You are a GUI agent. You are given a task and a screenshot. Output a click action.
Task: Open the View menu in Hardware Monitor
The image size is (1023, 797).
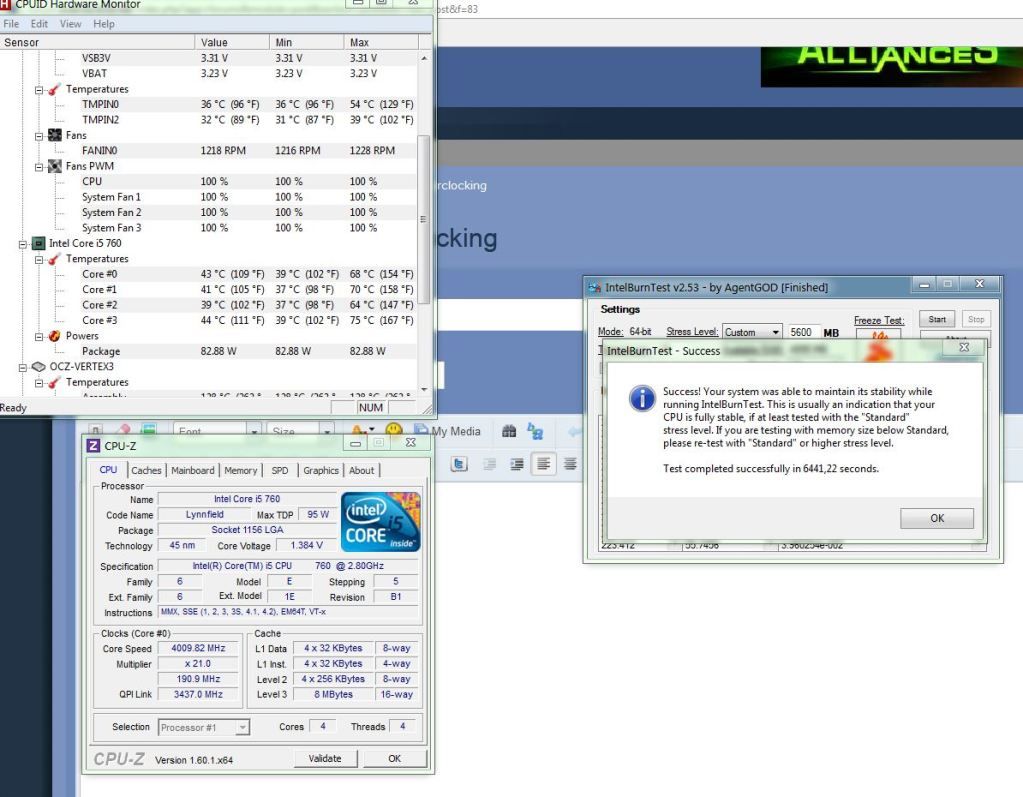pyautogui.click(x=70, y=23)
